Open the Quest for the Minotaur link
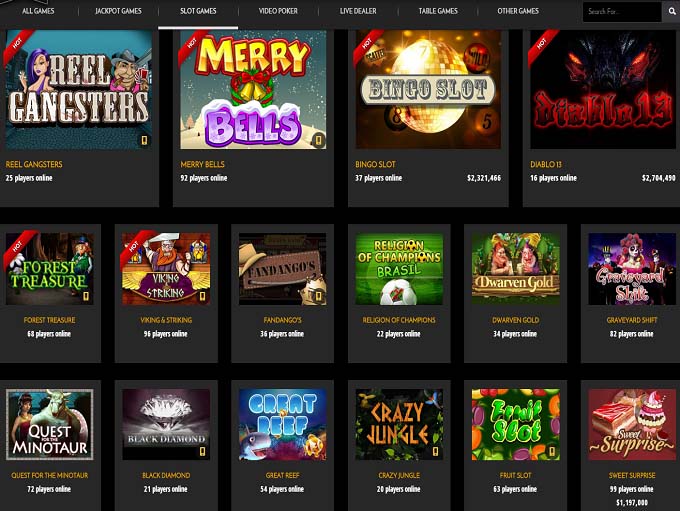The image size is (680, 511). point(49,475)
